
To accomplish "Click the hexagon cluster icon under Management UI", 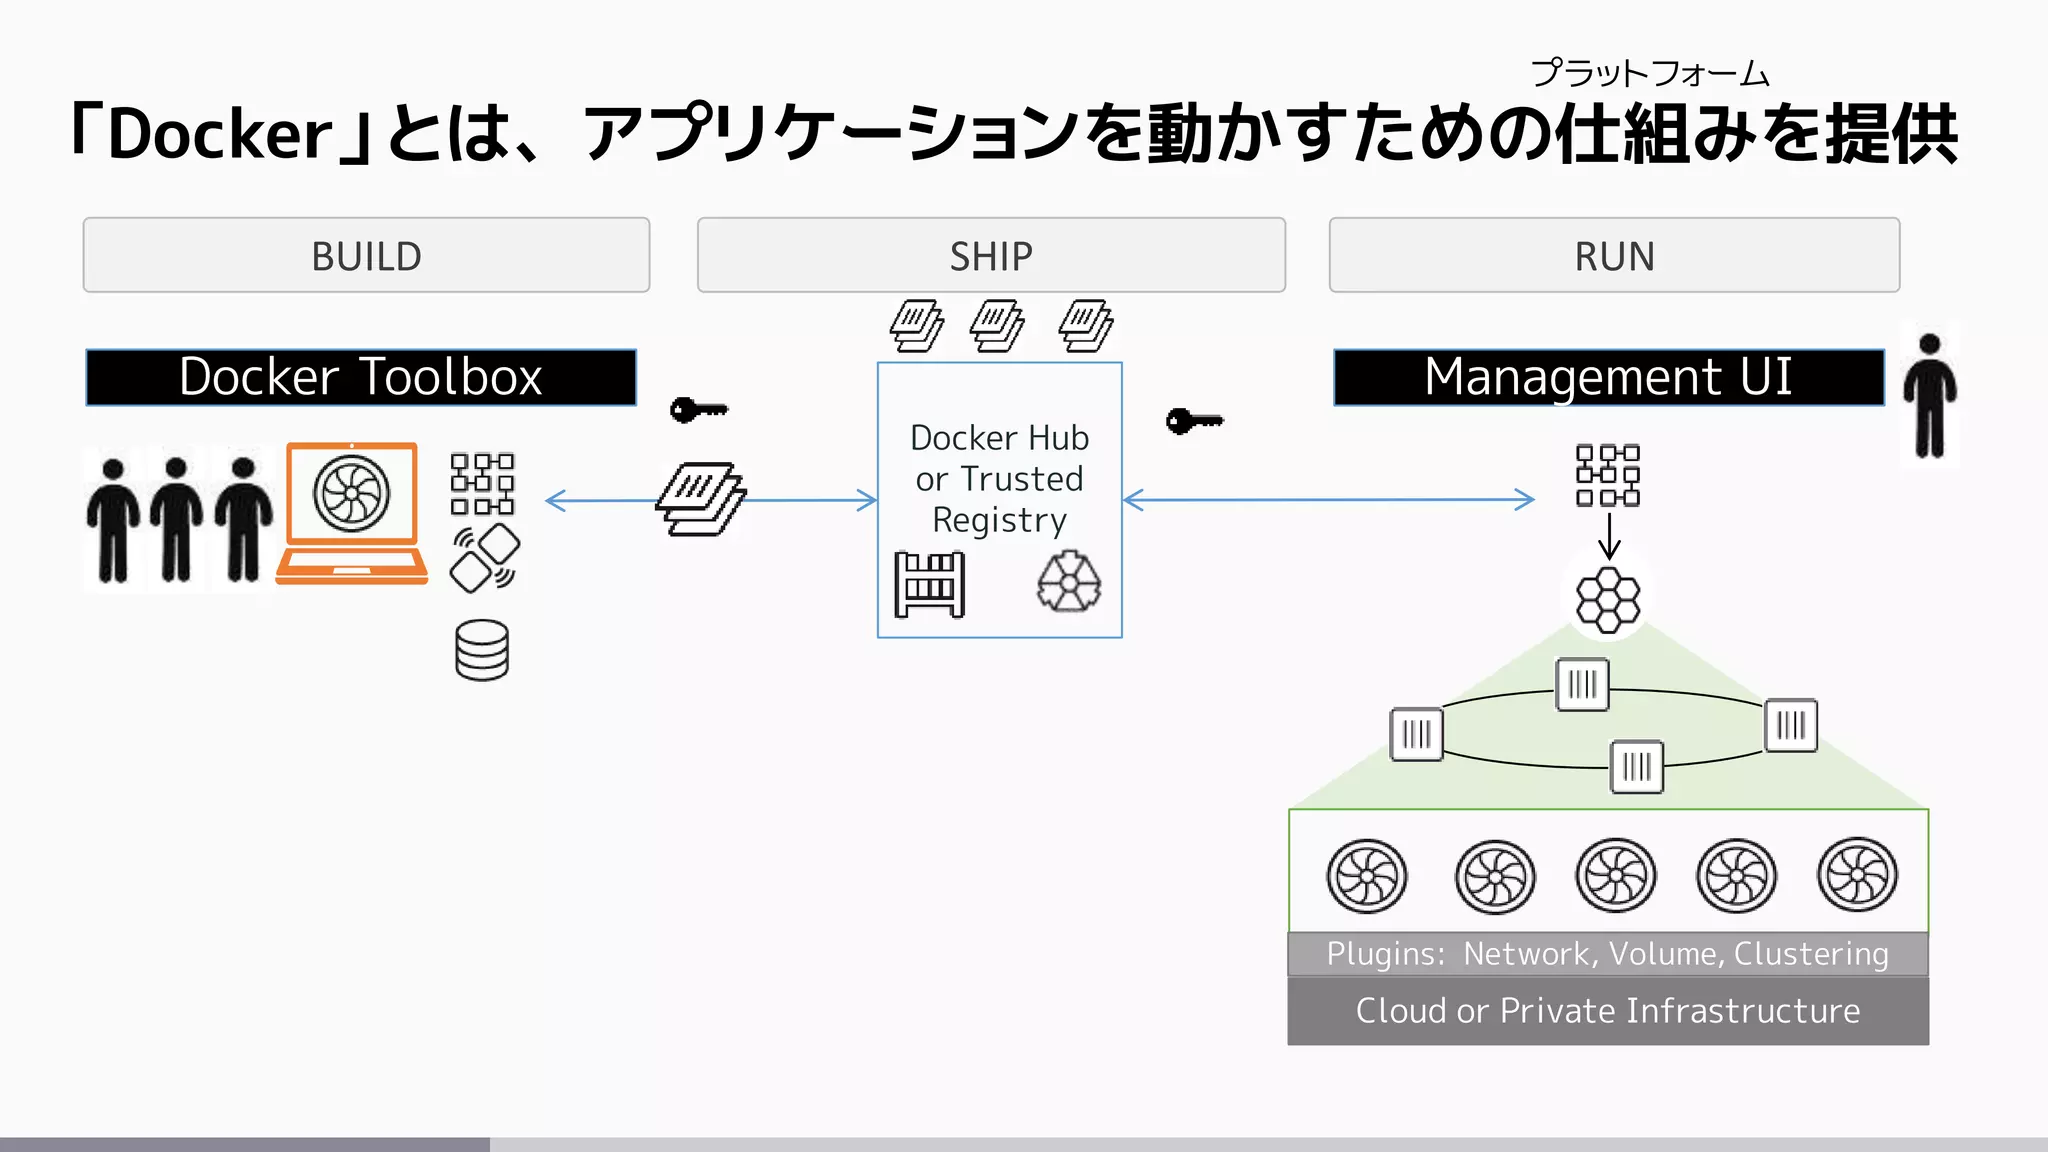I will pos(1608,600).
